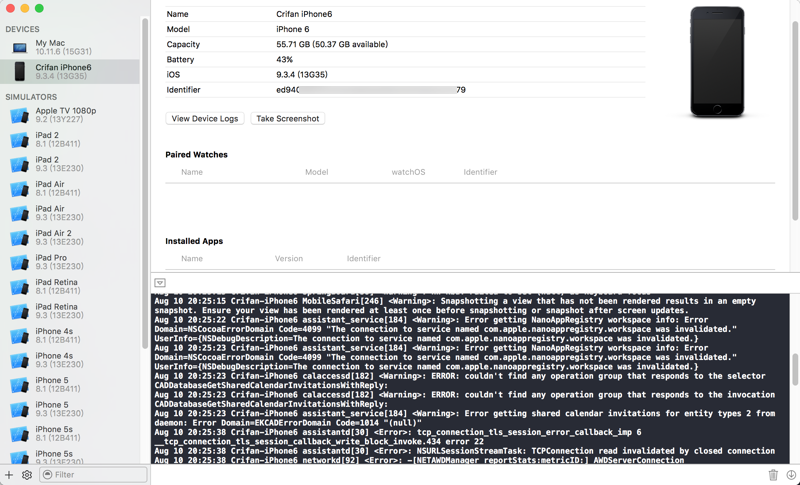Click the green zoom window button
The width and height of the screenshot is (800, 485).
(39, 8)
